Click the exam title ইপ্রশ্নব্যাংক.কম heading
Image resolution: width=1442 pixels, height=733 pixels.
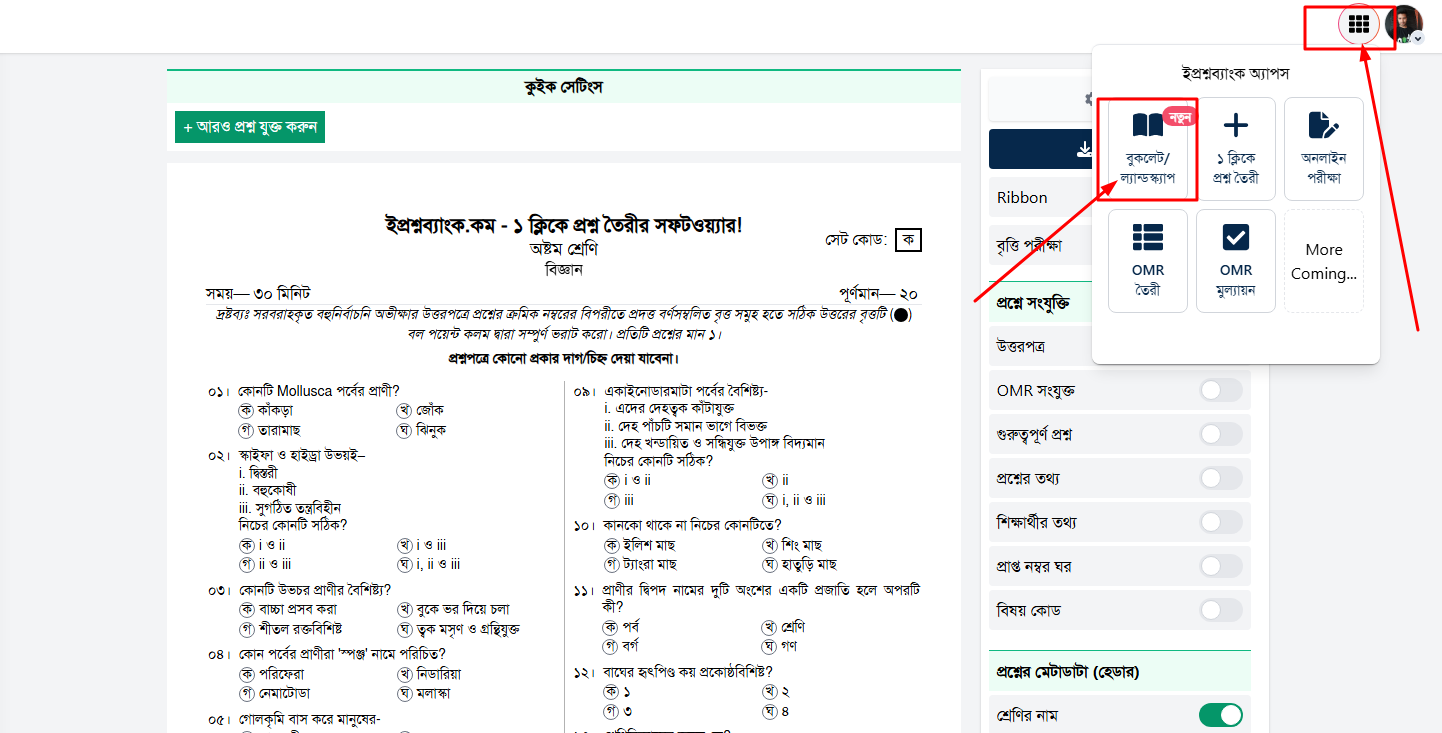click(564, 225)
